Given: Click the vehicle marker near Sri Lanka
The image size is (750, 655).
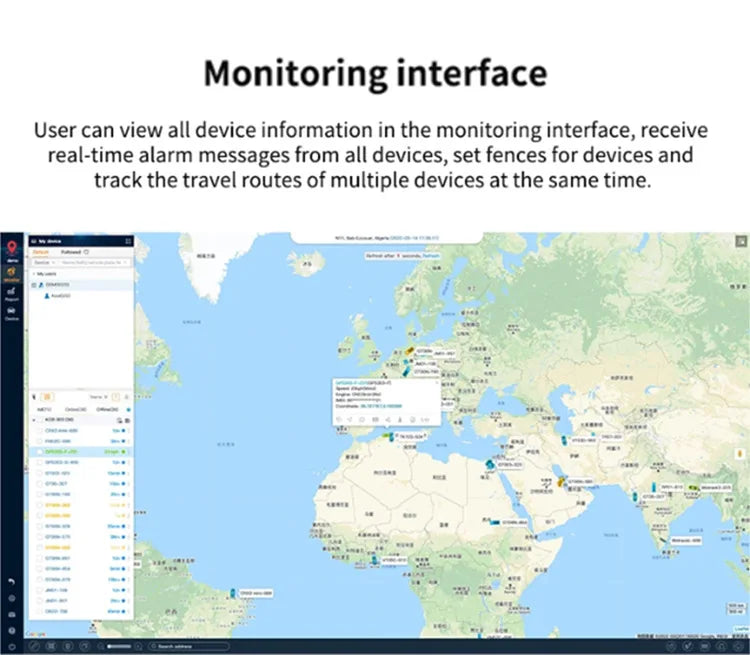Looking at the screenshot, I should [663, 540].
